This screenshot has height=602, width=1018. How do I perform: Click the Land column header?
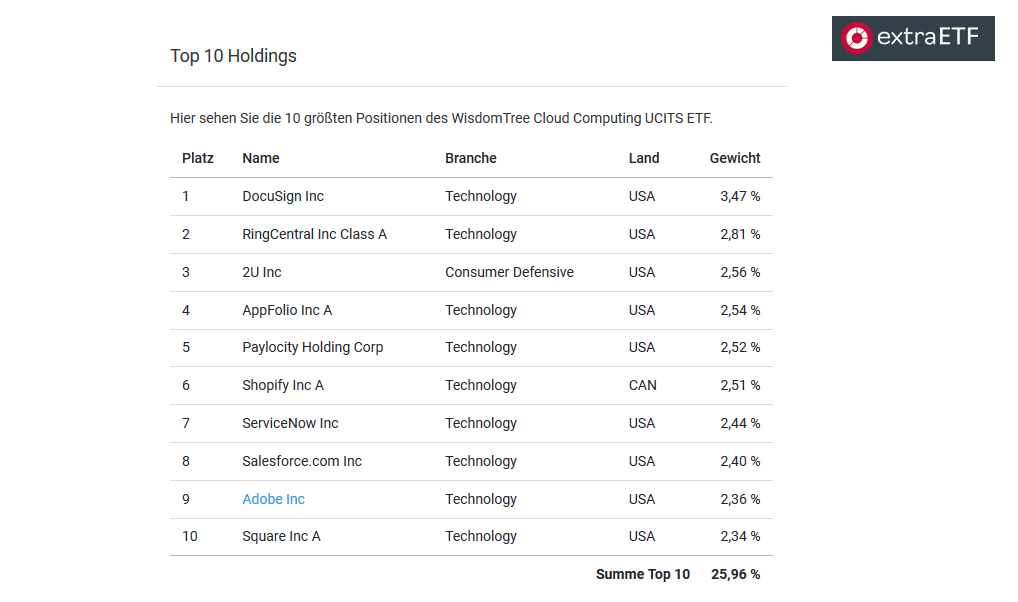(x=643, y=158)
